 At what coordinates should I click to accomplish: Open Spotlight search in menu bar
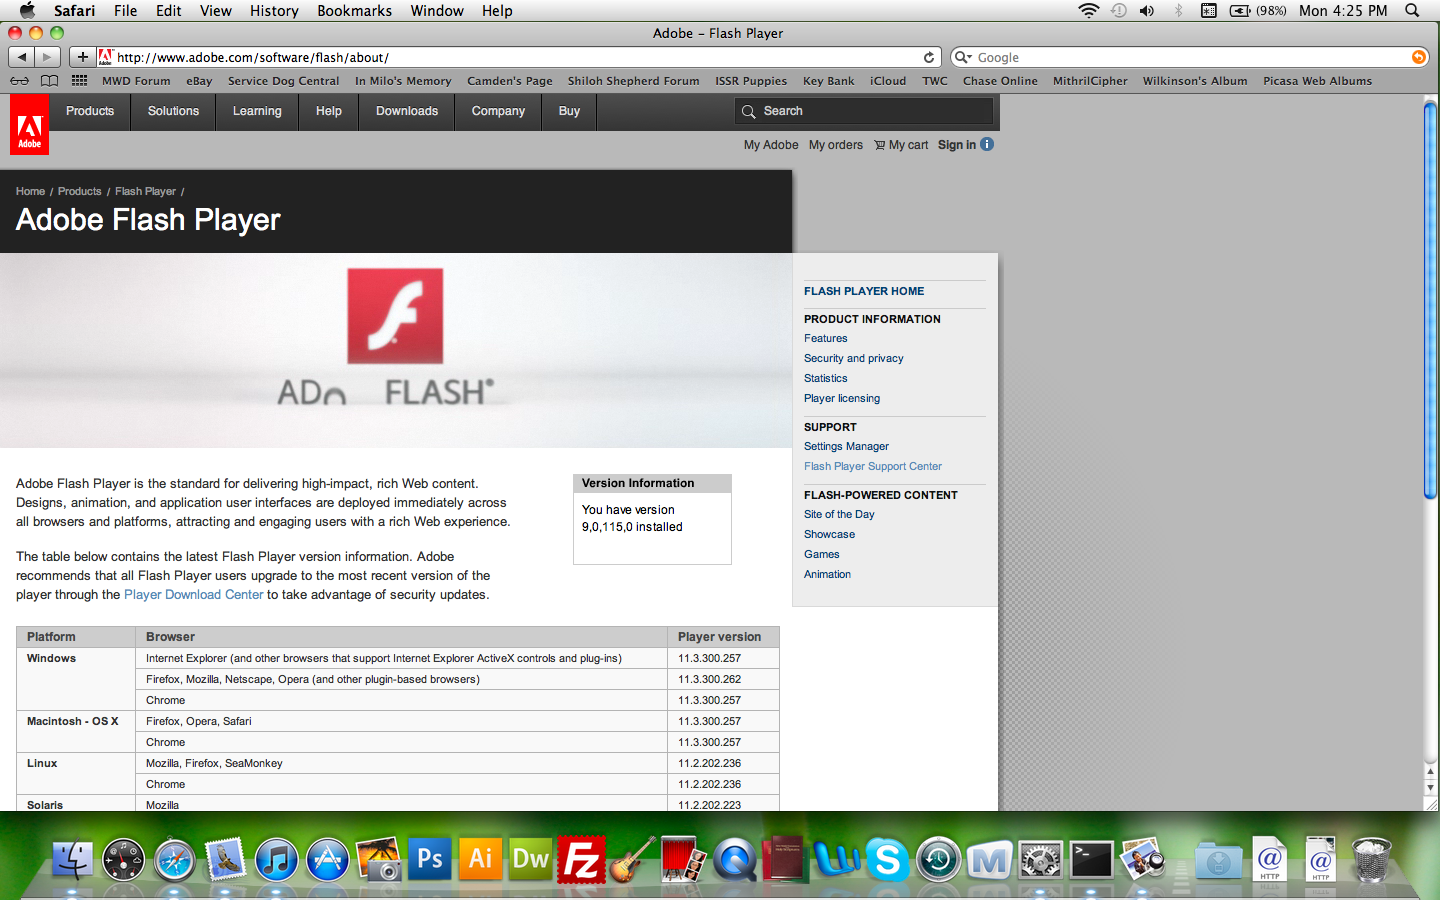click(x=1412, y=10)
